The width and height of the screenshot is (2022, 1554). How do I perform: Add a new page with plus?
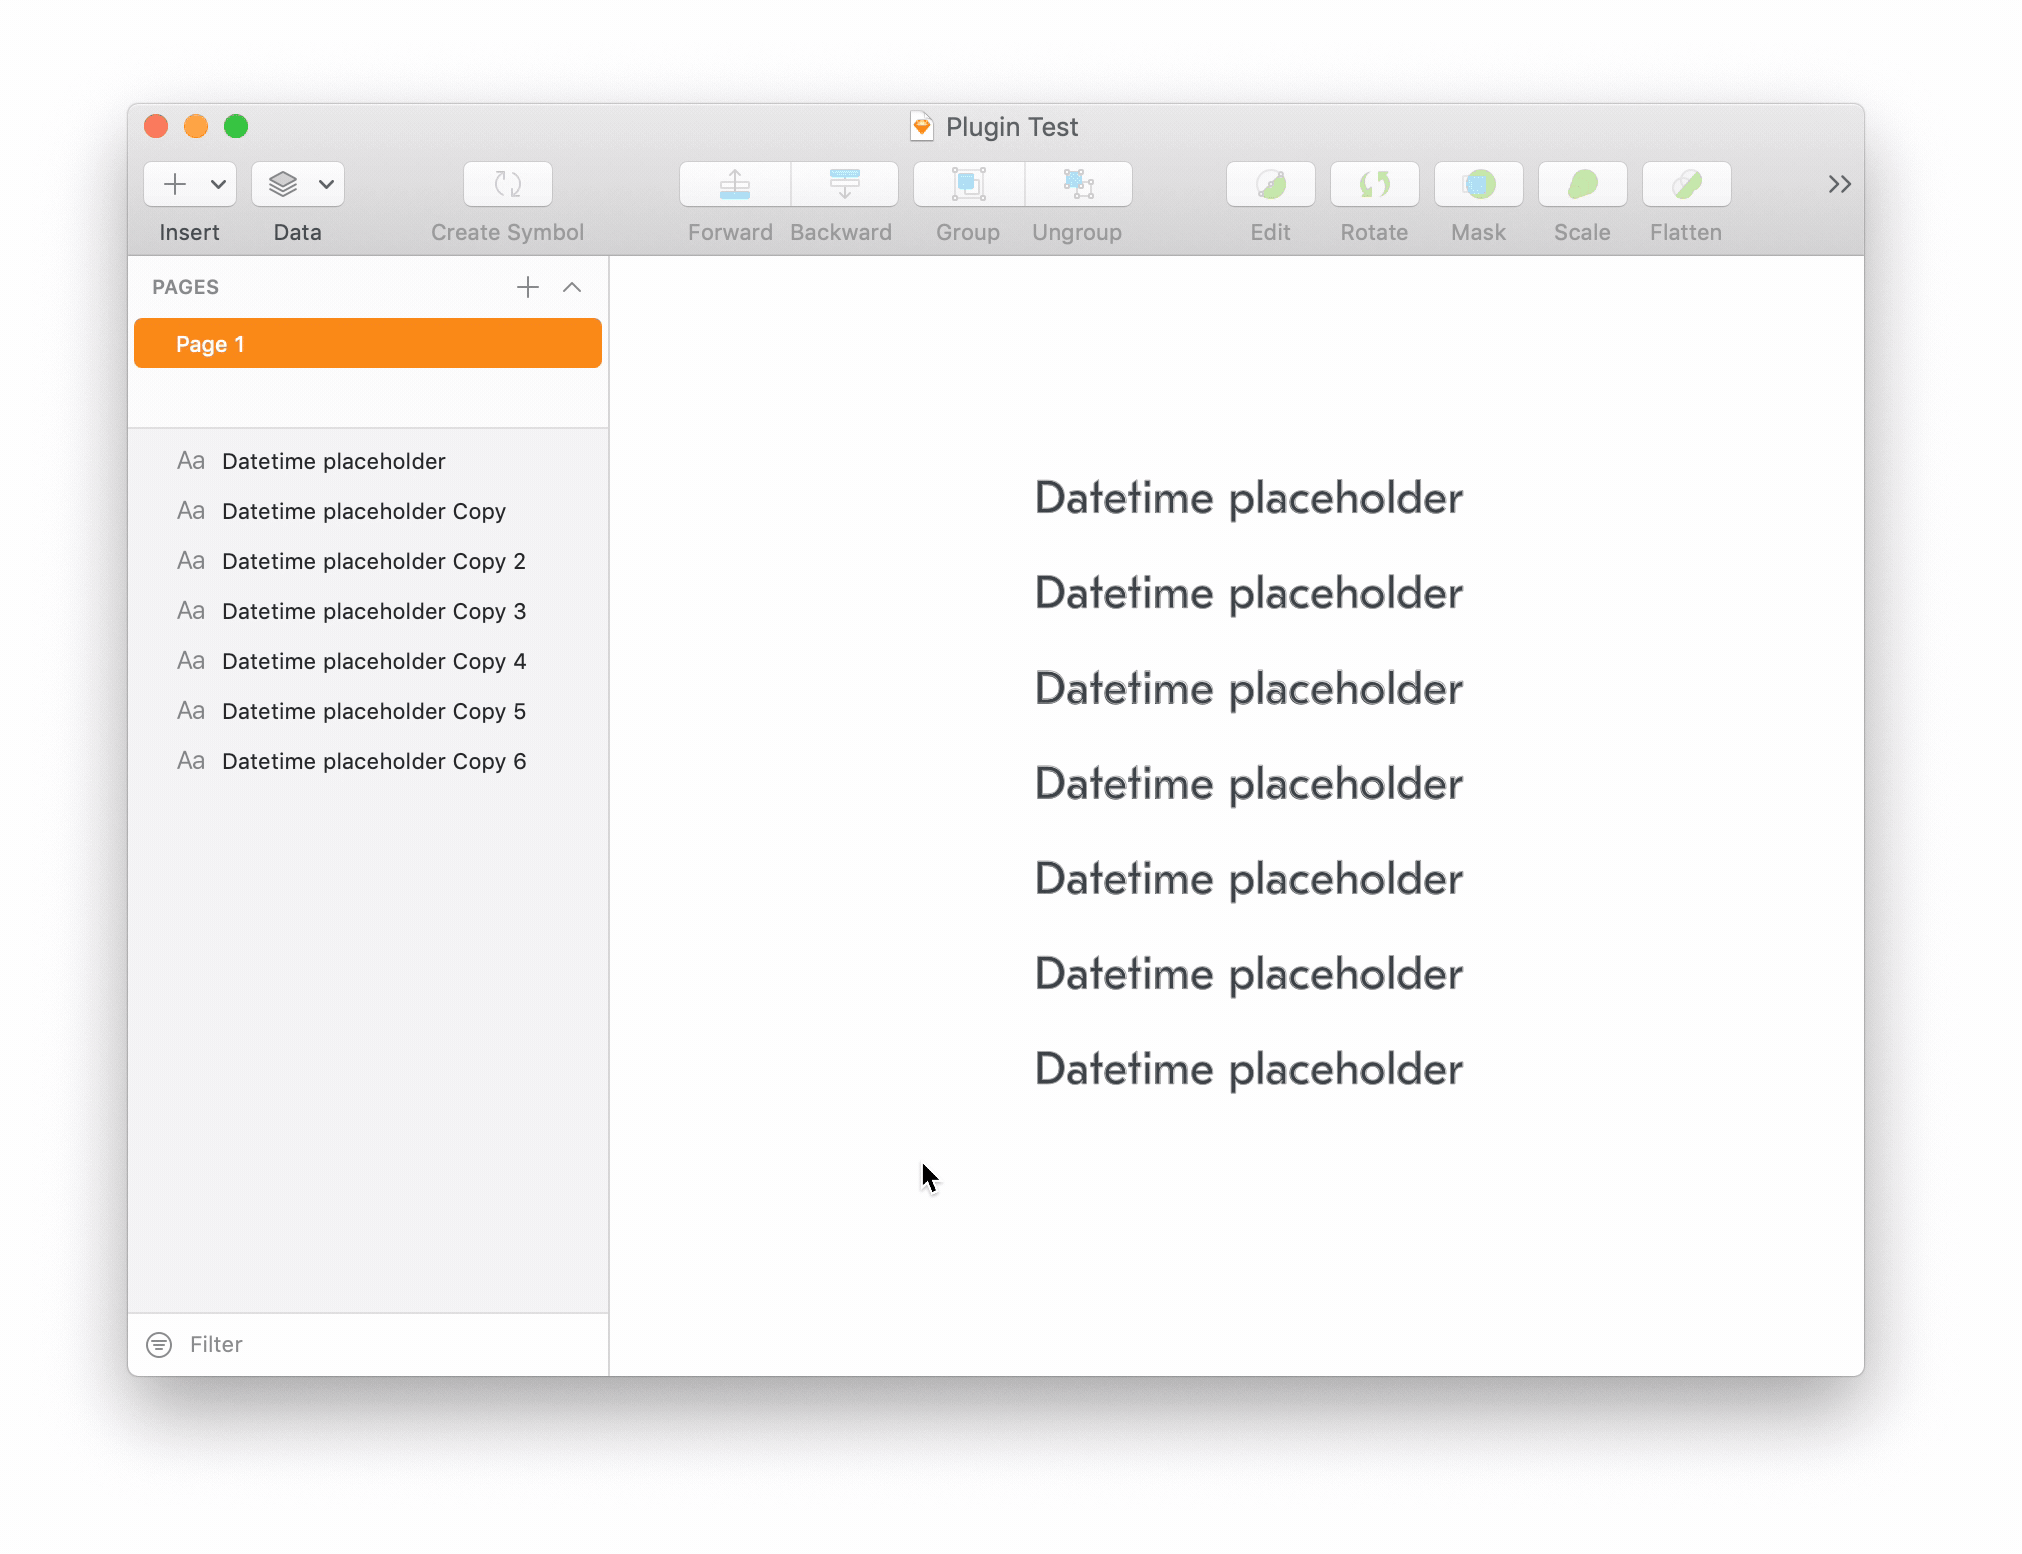(x=528, y=288)
